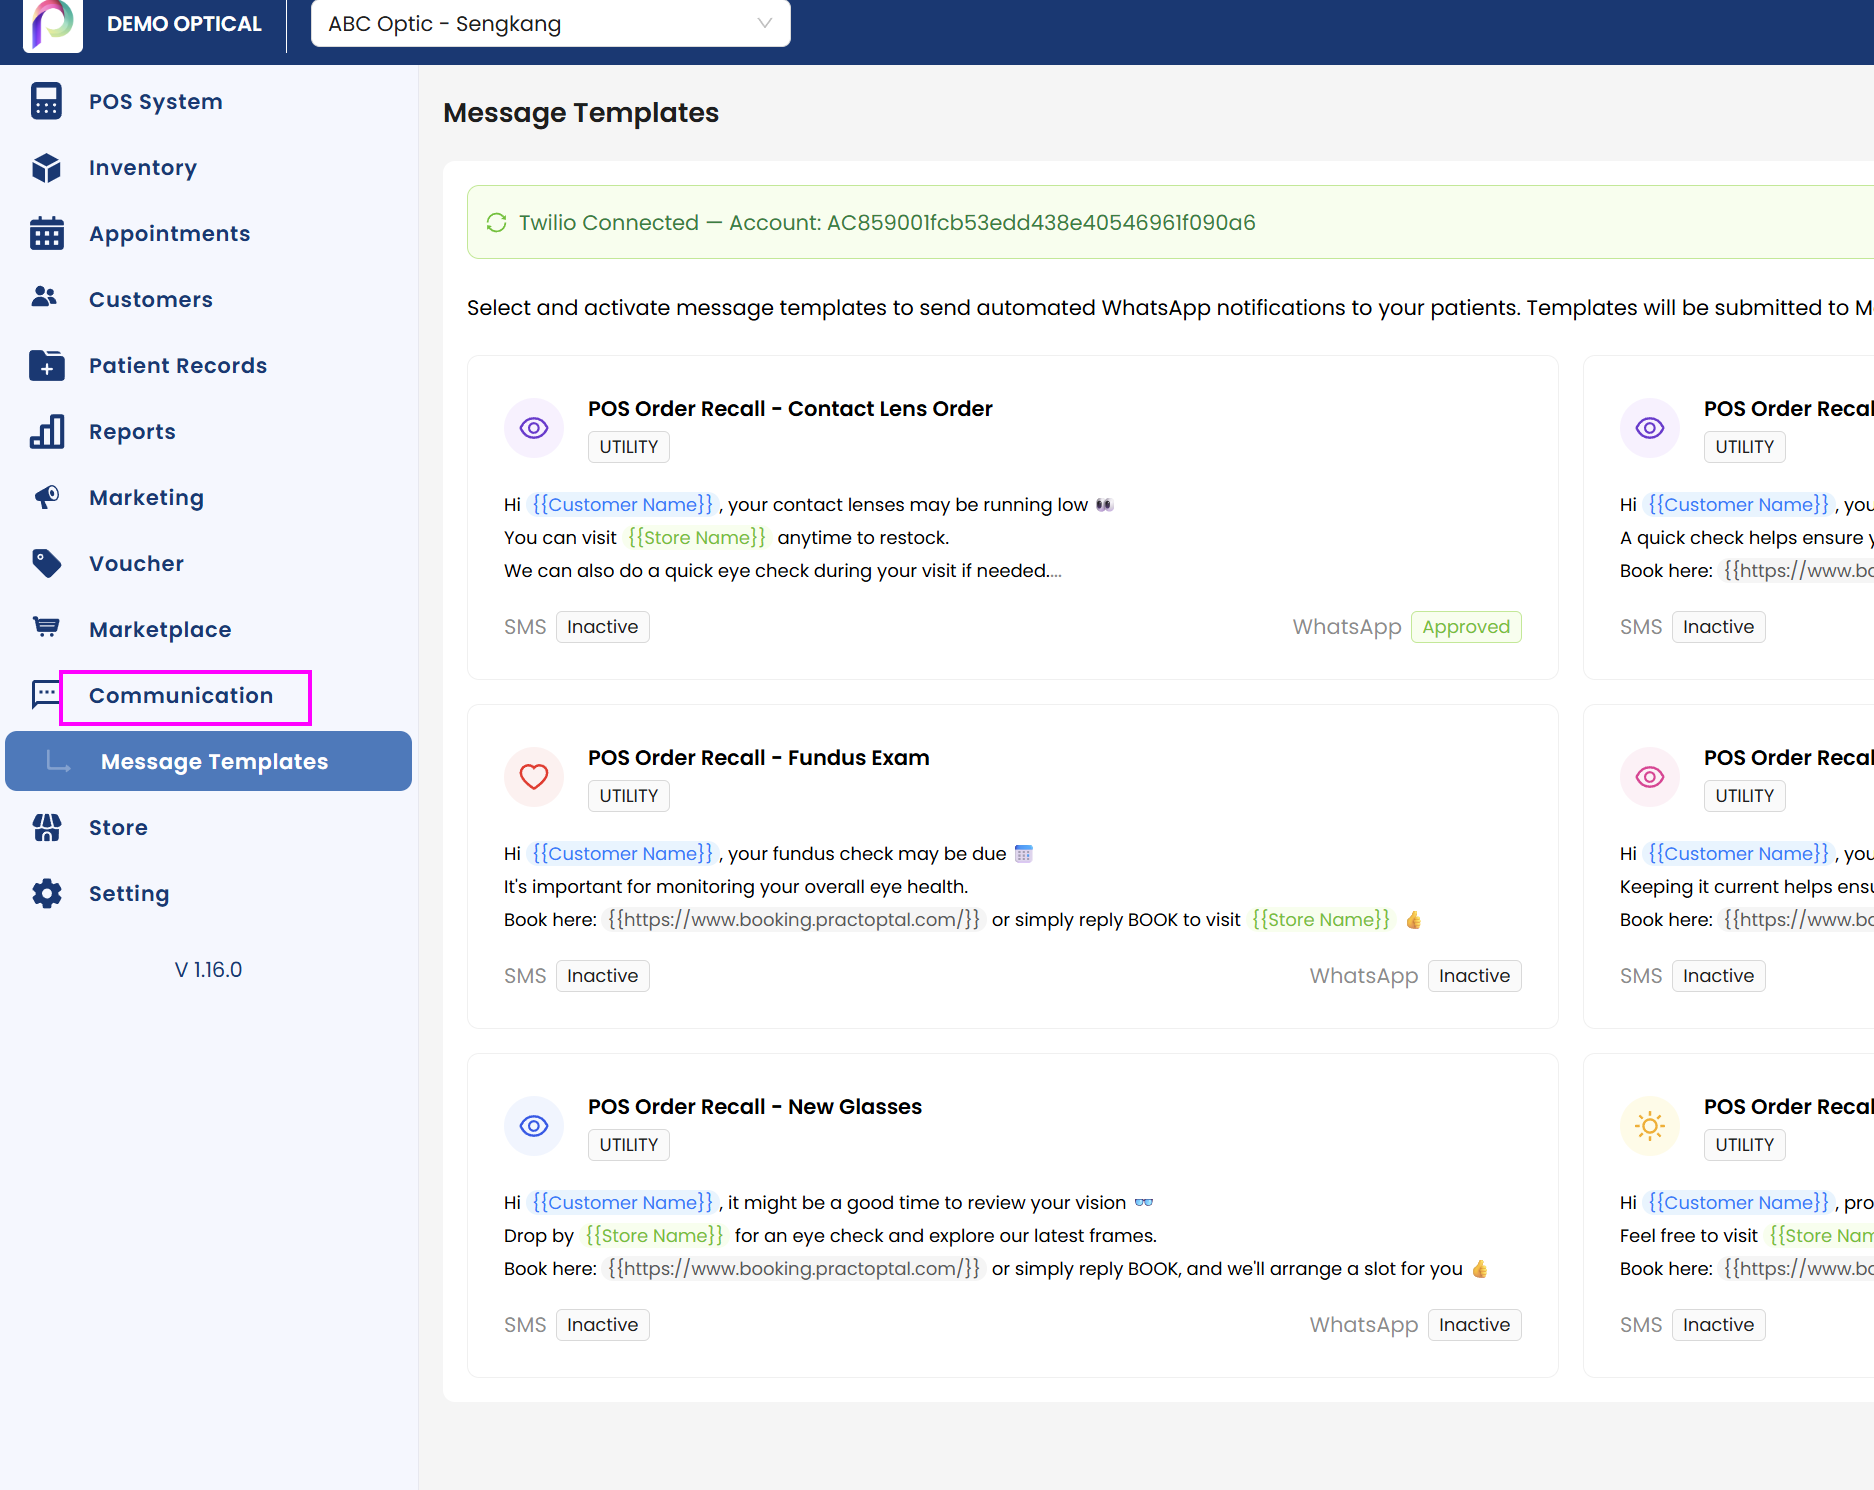Click the UTILITY tag on Contact Lens Order

coord(629,447)
